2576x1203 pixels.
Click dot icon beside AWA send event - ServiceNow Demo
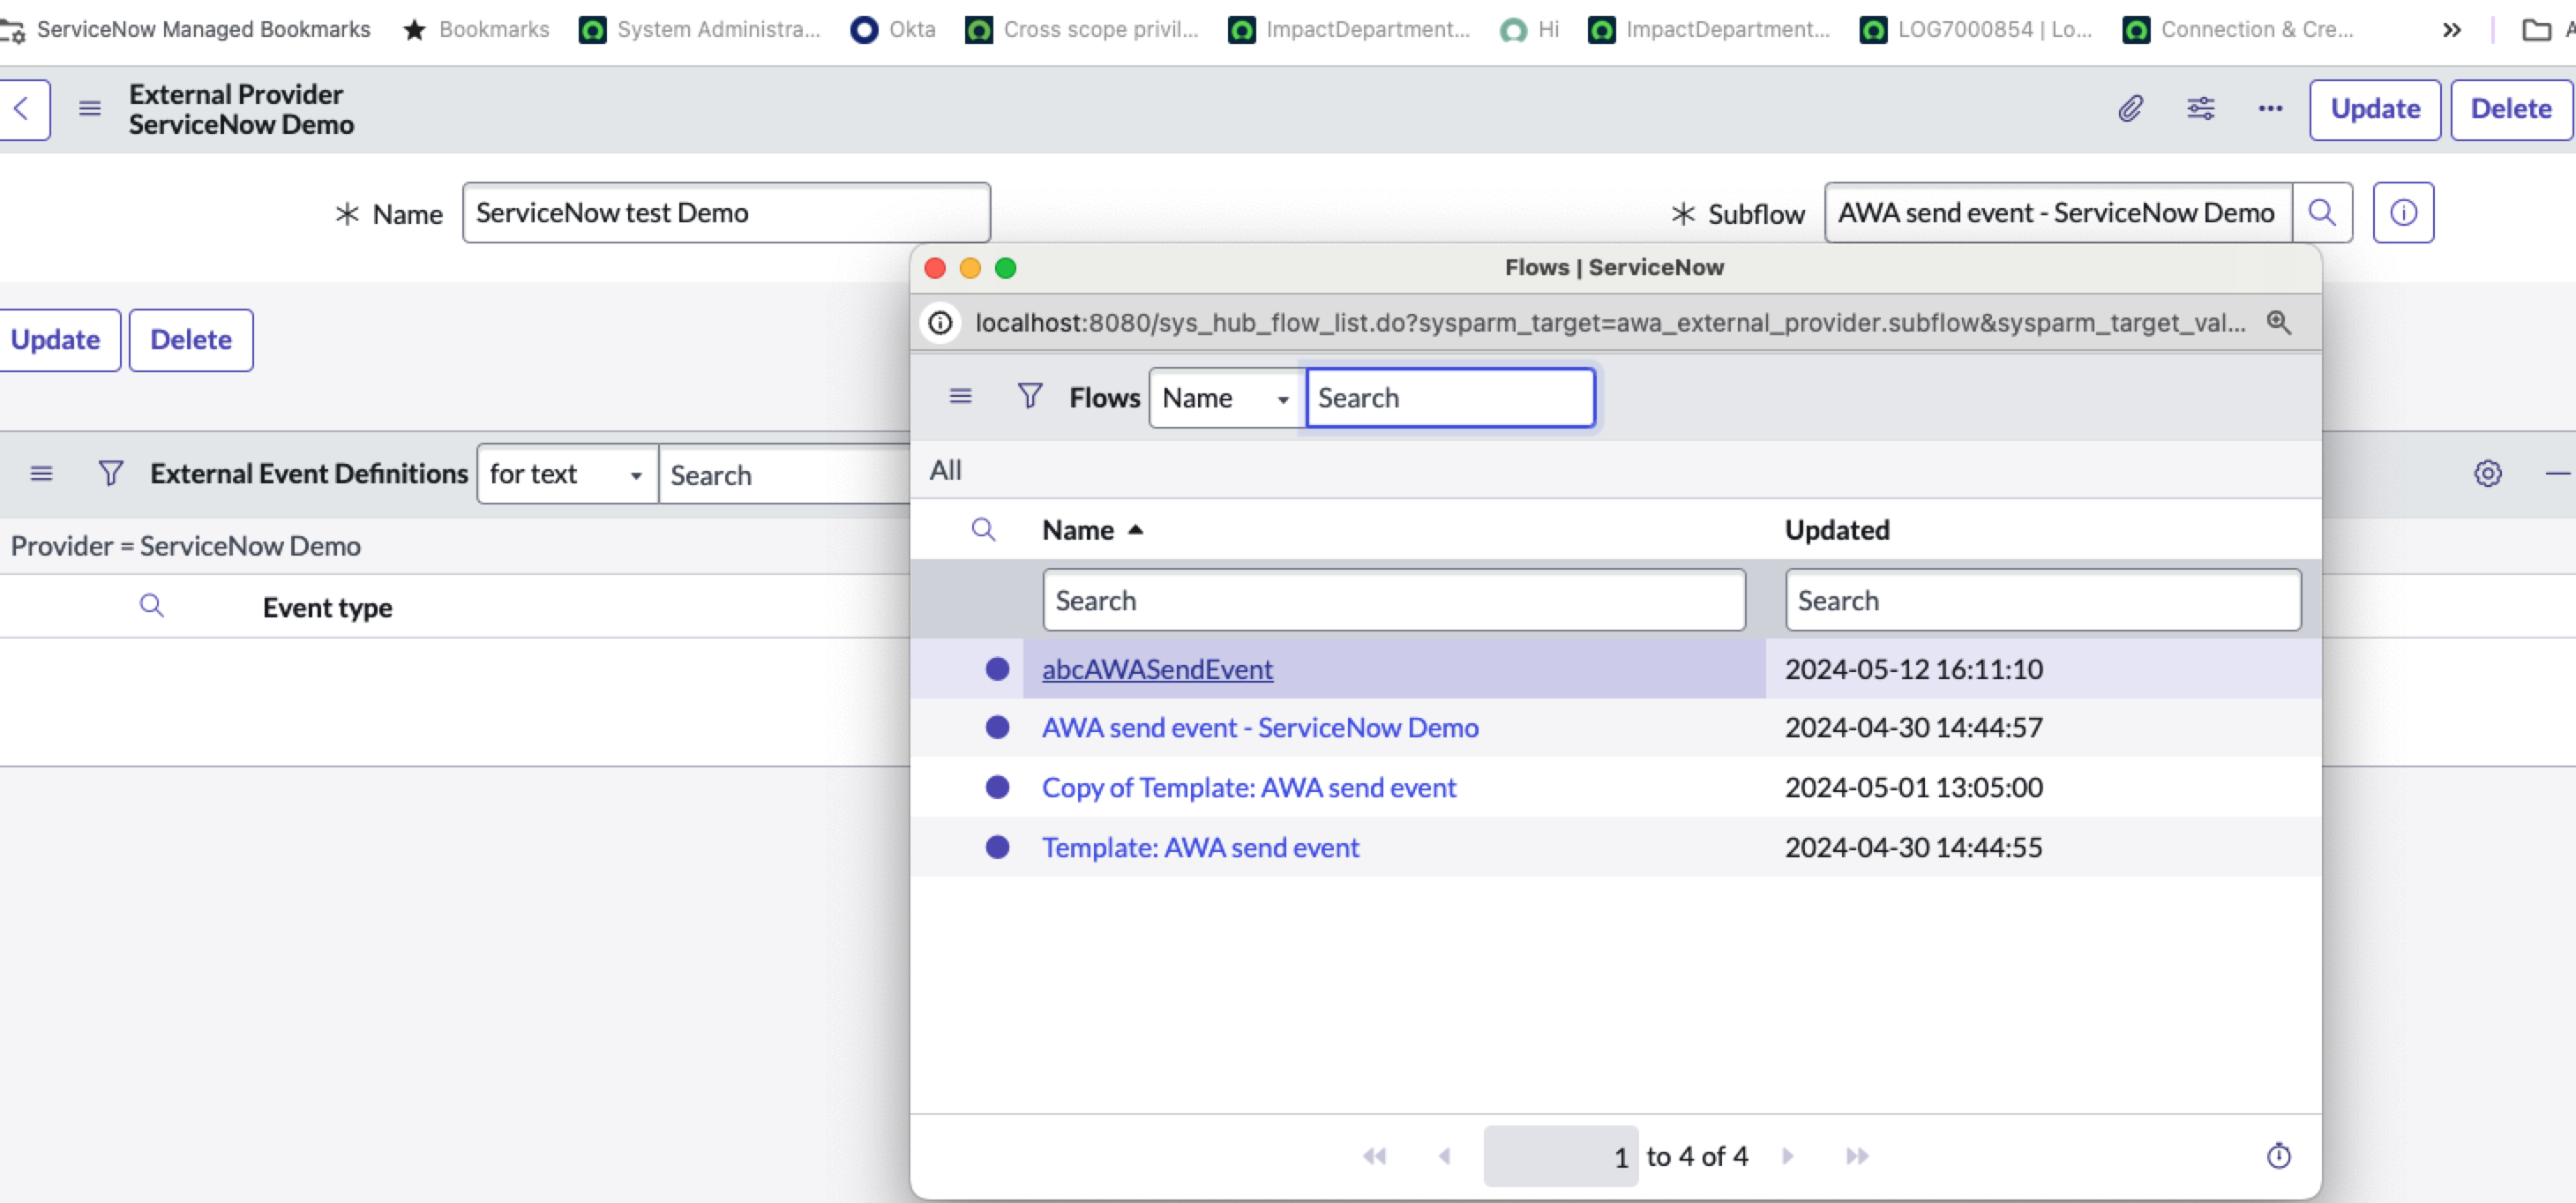coord(997,727)
